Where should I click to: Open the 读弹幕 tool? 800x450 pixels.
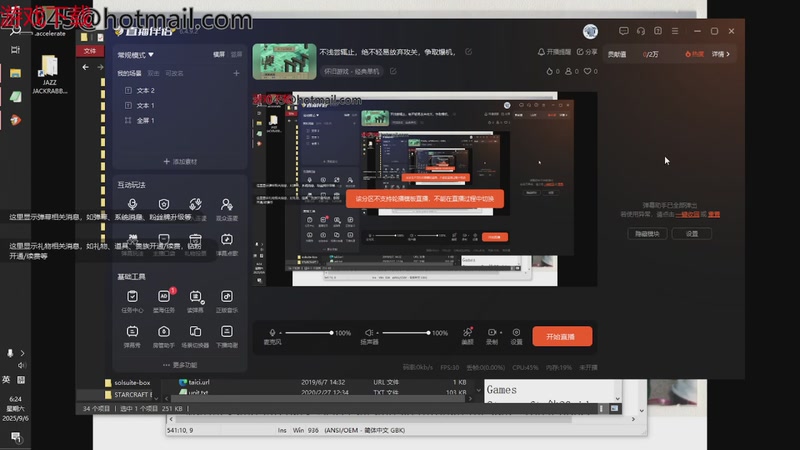click(195, 301)
